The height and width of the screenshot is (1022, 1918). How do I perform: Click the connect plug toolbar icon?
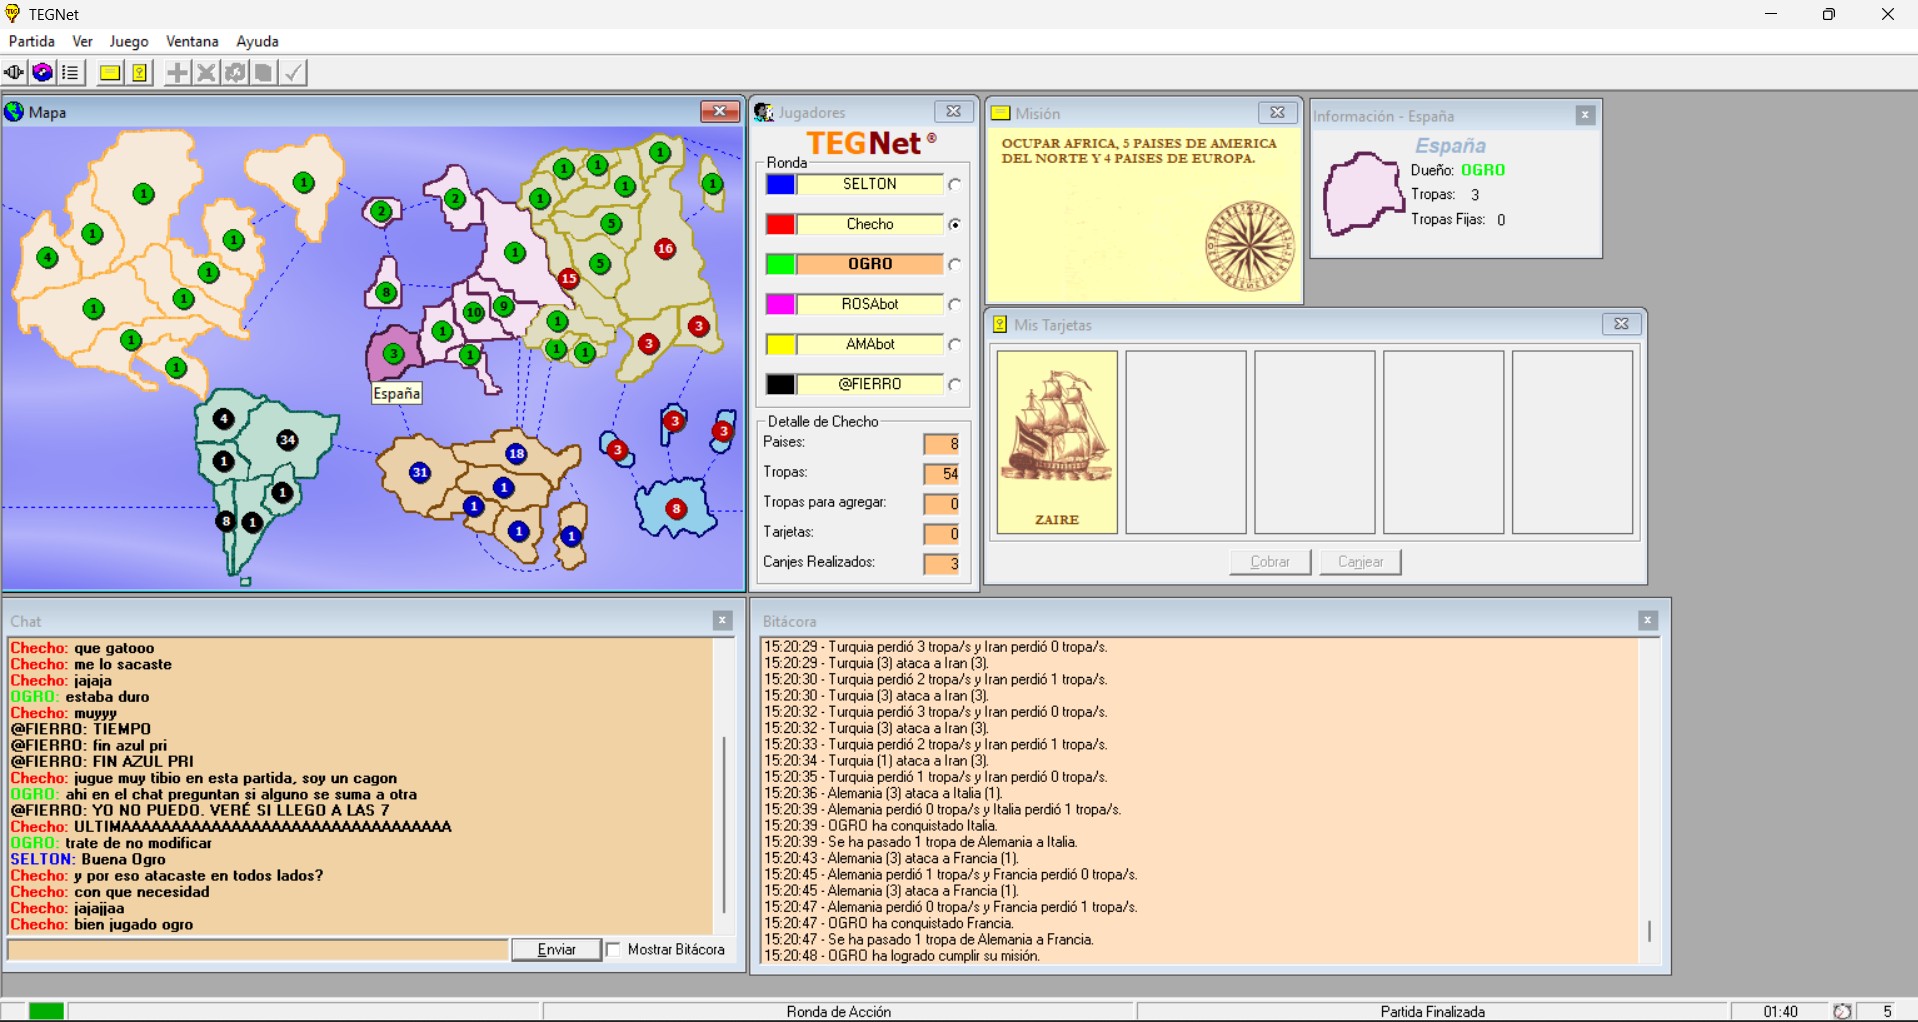[x=14, y=73]
